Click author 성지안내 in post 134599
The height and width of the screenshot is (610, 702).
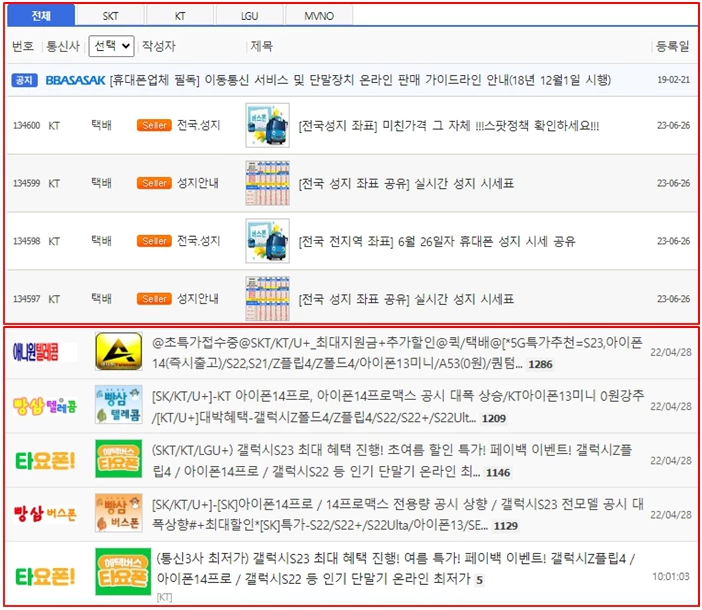pos(198,183)
